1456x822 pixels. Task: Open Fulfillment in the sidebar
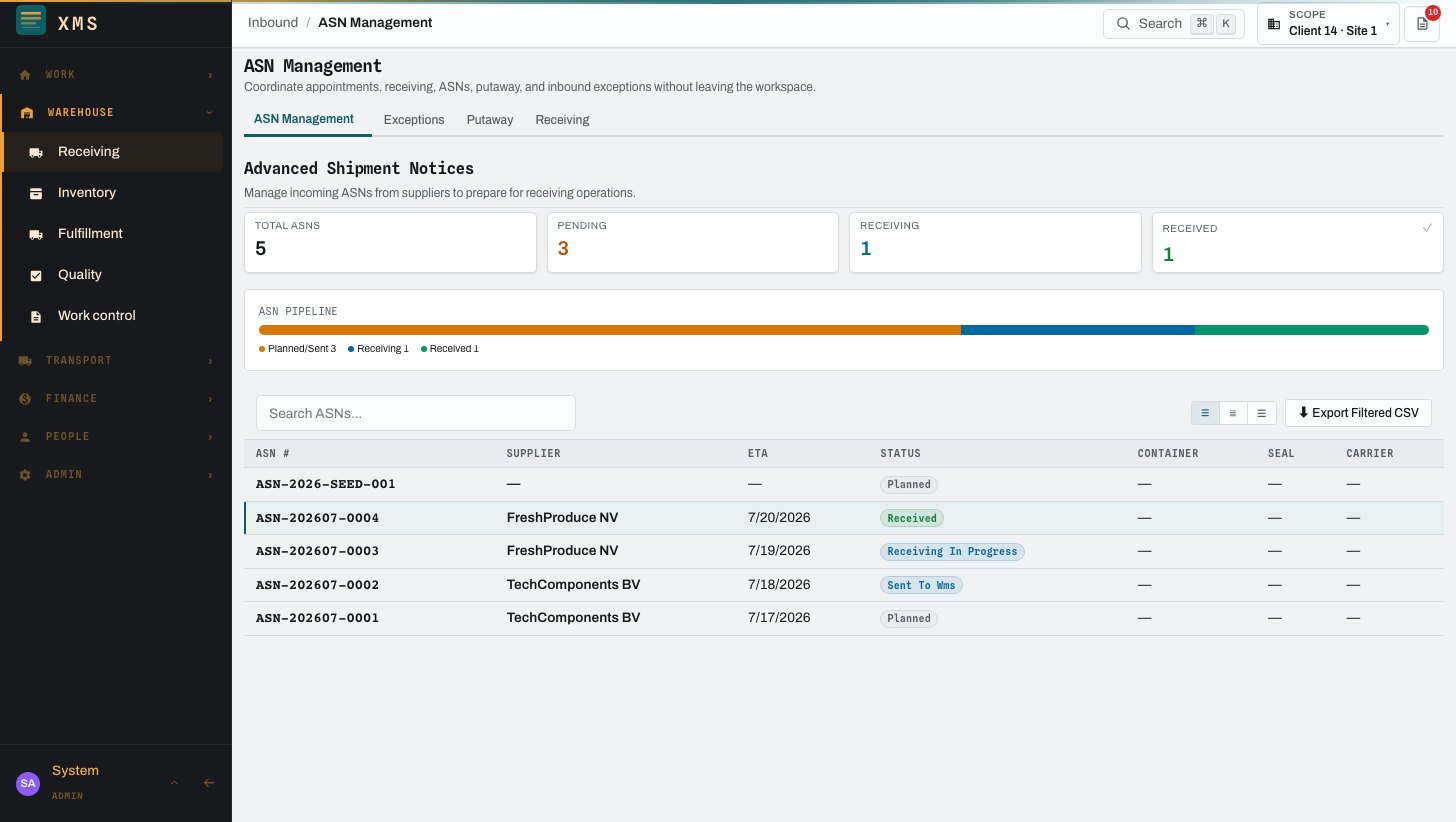click(113, 234)
